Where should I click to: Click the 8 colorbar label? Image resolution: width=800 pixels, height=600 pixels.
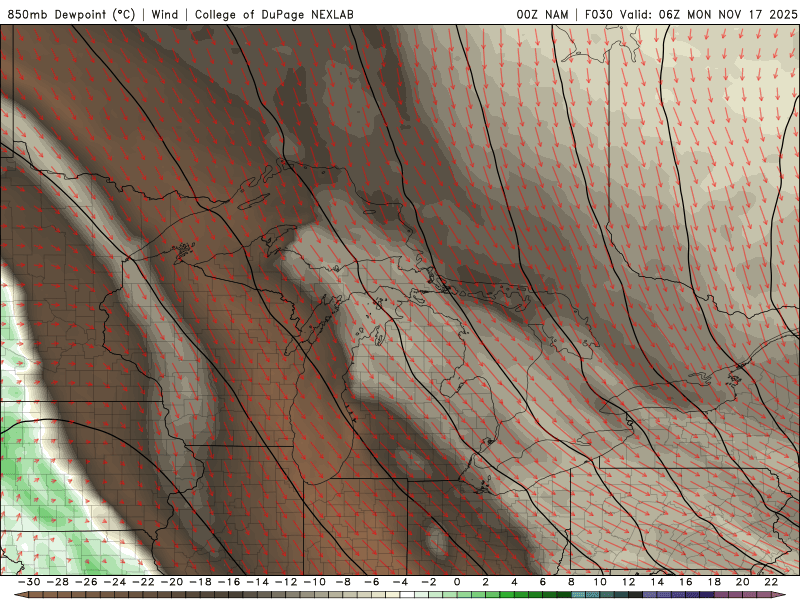click(571, 582)
